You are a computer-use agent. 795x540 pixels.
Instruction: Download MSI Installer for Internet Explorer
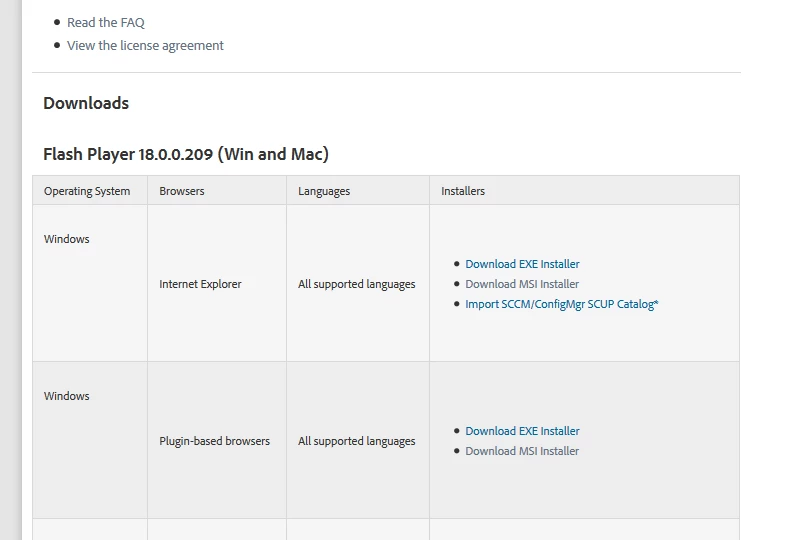522,284
